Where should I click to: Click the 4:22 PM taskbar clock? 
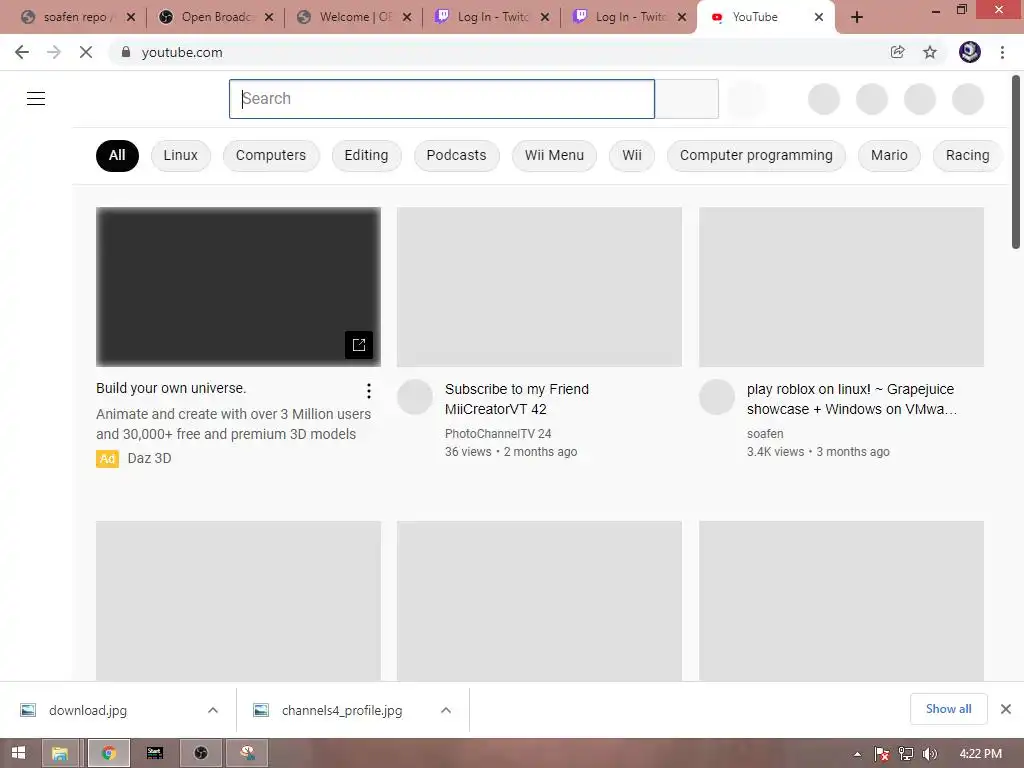coord(980,754)
